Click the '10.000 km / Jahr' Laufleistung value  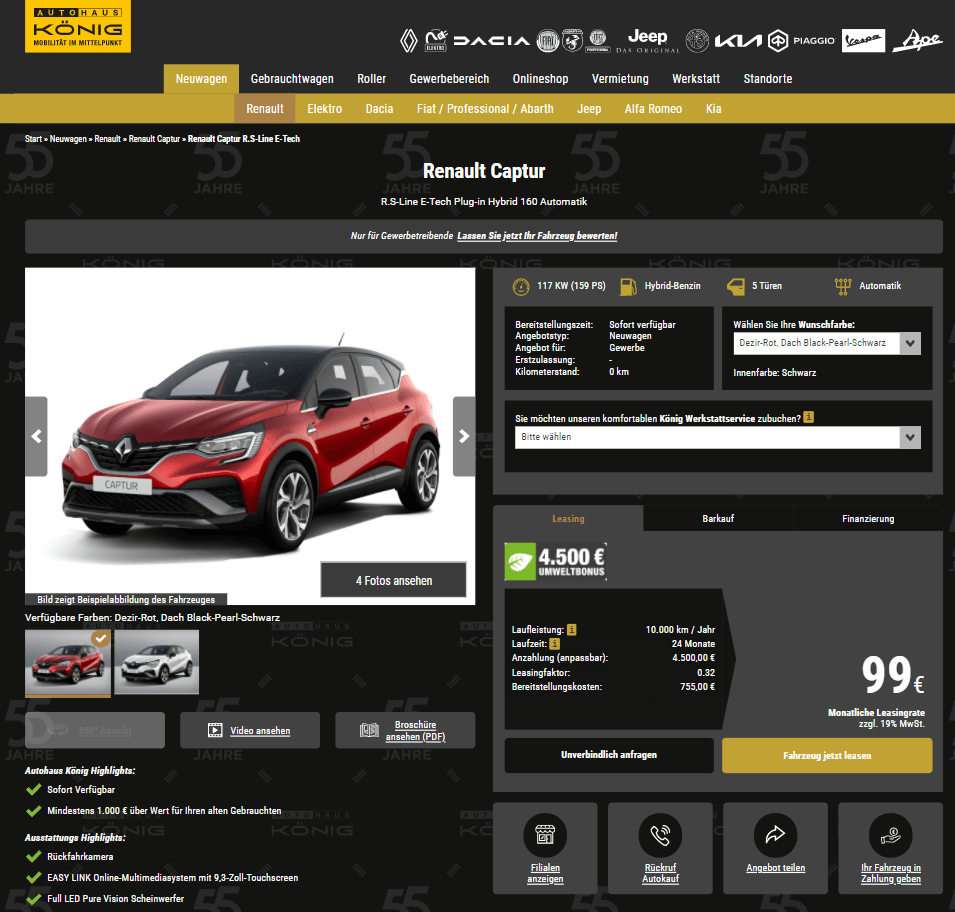(x=680, y=630)
